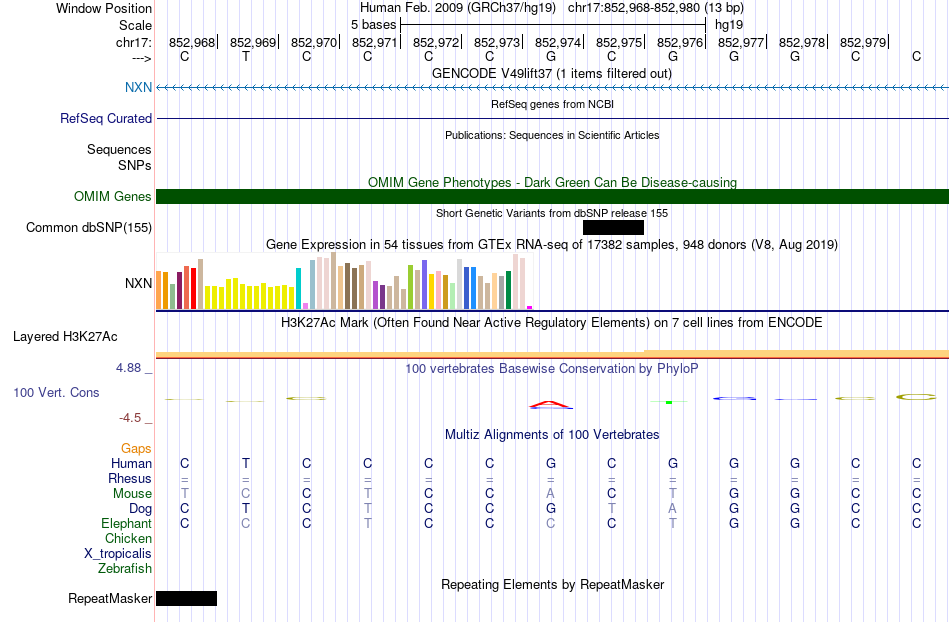Select the Human alignment row label

pos(131,463)
